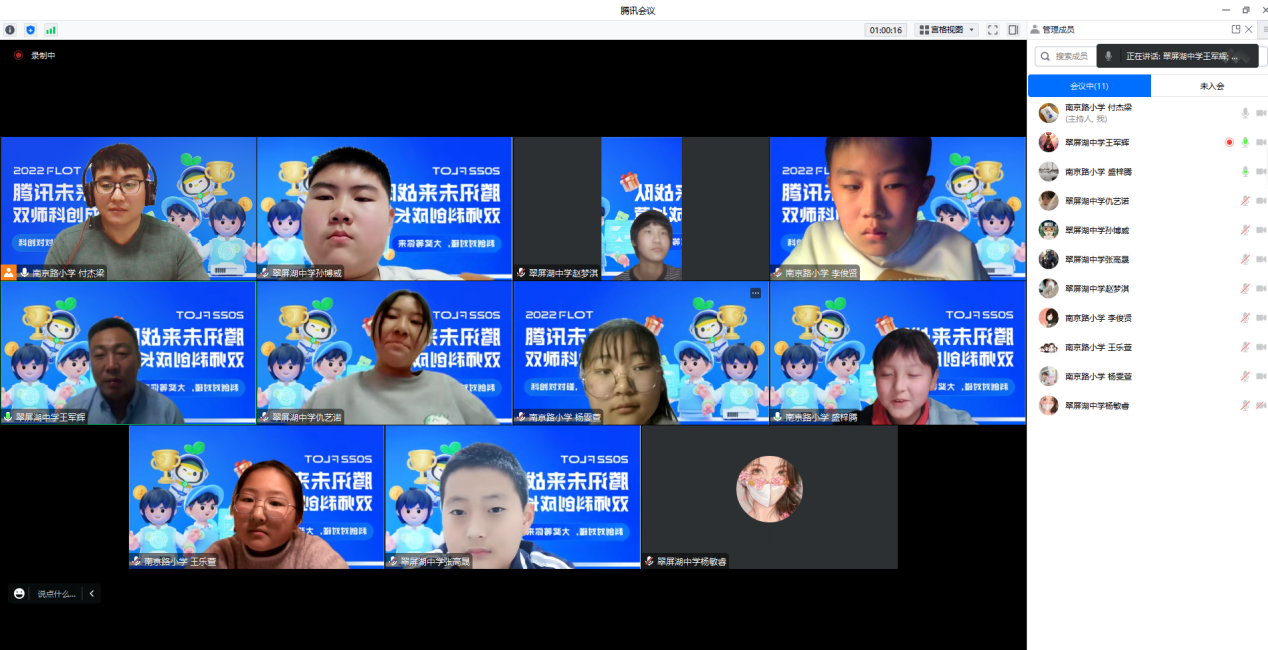This screenshot has height=650, width=1268.
Task: Open the panel menu at top-right edge
Action: pyautogui.click(x=1264, y=30)
